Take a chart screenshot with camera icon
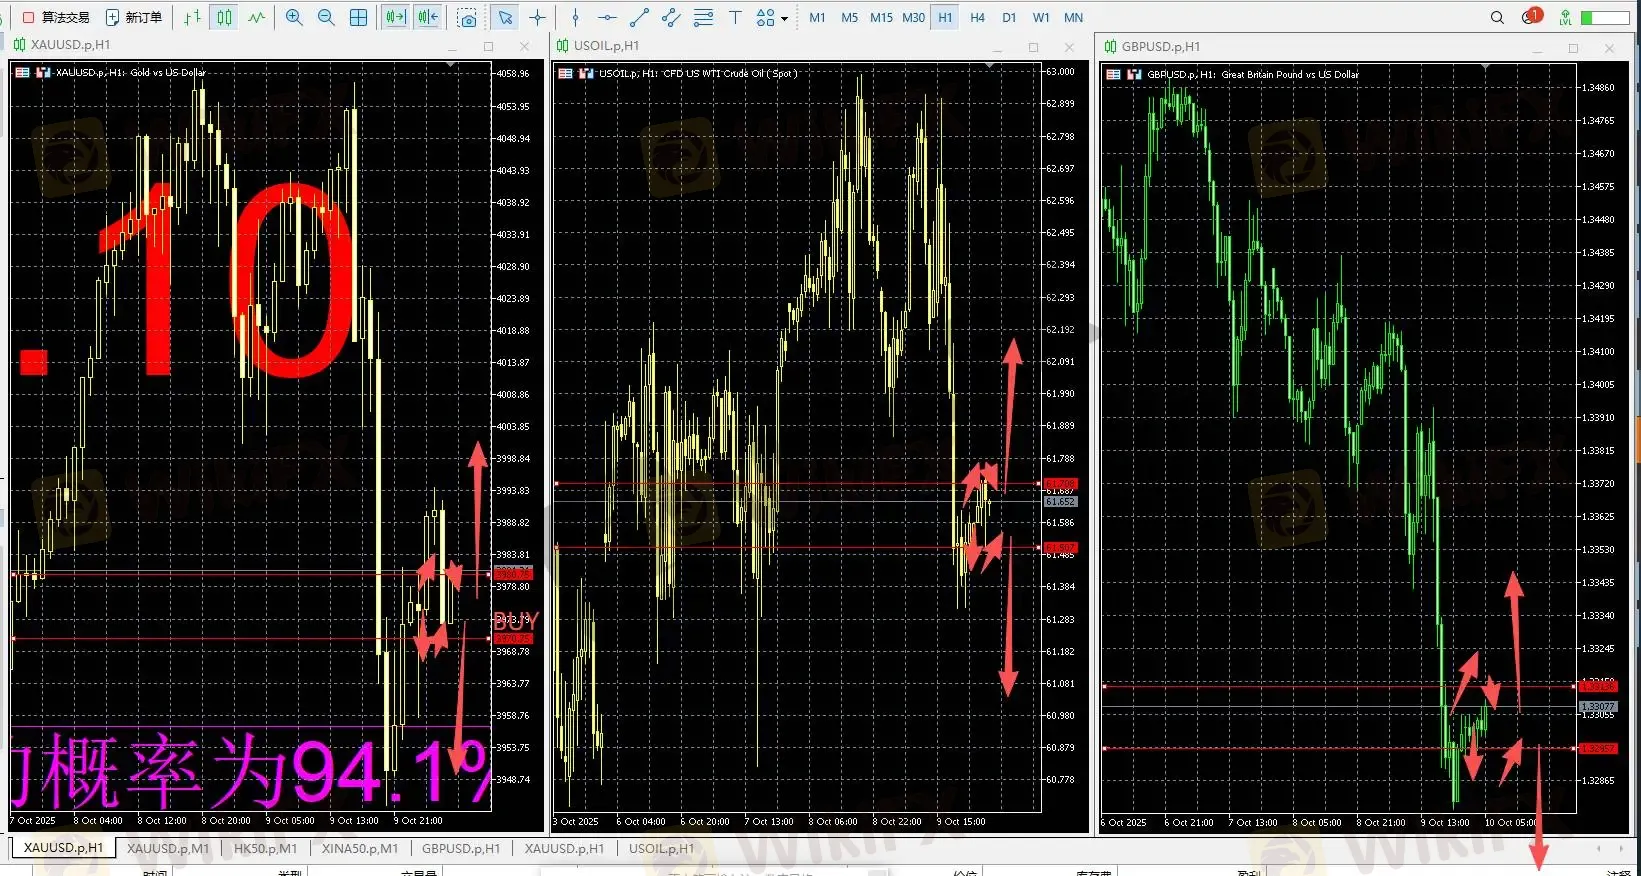This screenshot has width=1641, height=876. coord(467,17)
